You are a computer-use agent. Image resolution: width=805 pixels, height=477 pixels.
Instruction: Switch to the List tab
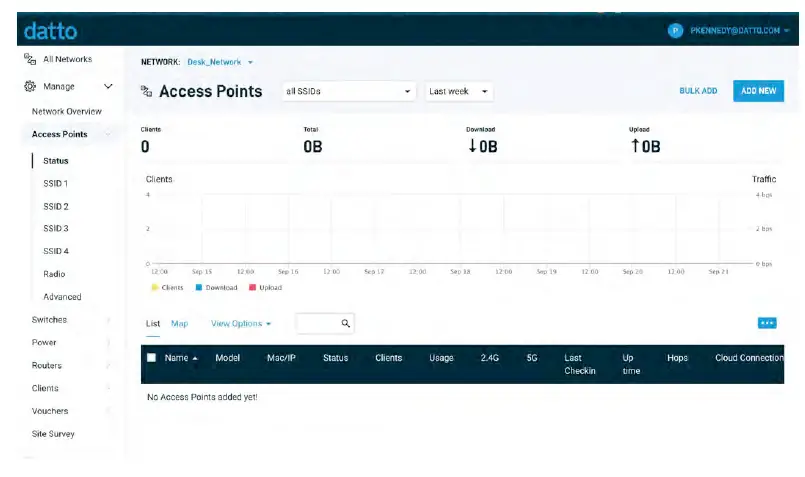click(x=152, y=323)
